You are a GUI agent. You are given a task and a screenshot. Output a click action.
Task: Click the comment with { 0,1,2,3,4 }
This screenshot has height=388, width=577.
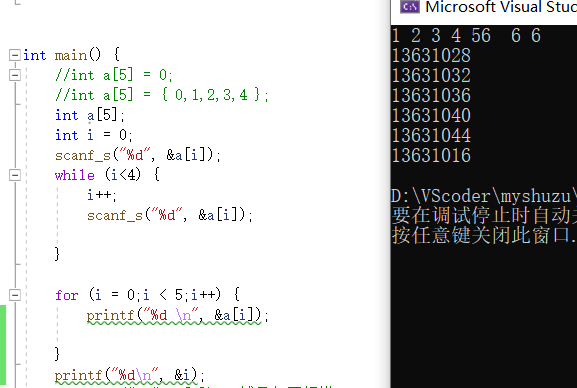162,95
